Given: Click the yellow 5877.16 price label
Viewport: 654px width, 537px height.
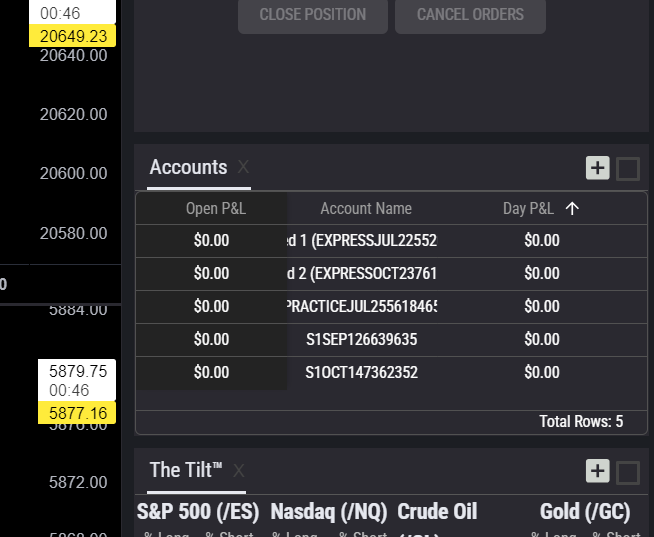Looking at the screenshot, I should click(x=77, y=413).
